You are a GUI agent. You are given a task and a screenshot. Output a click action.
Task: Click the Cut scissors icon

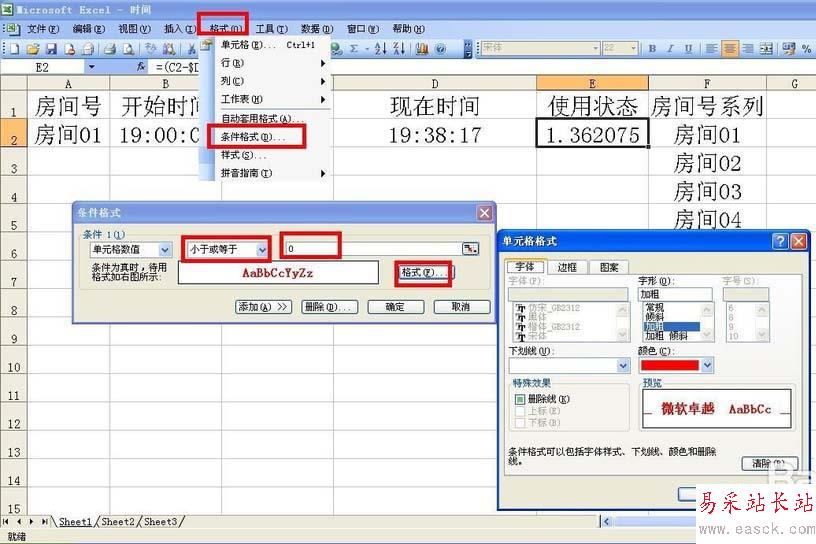pyautogui.click(x=192, y=49)
